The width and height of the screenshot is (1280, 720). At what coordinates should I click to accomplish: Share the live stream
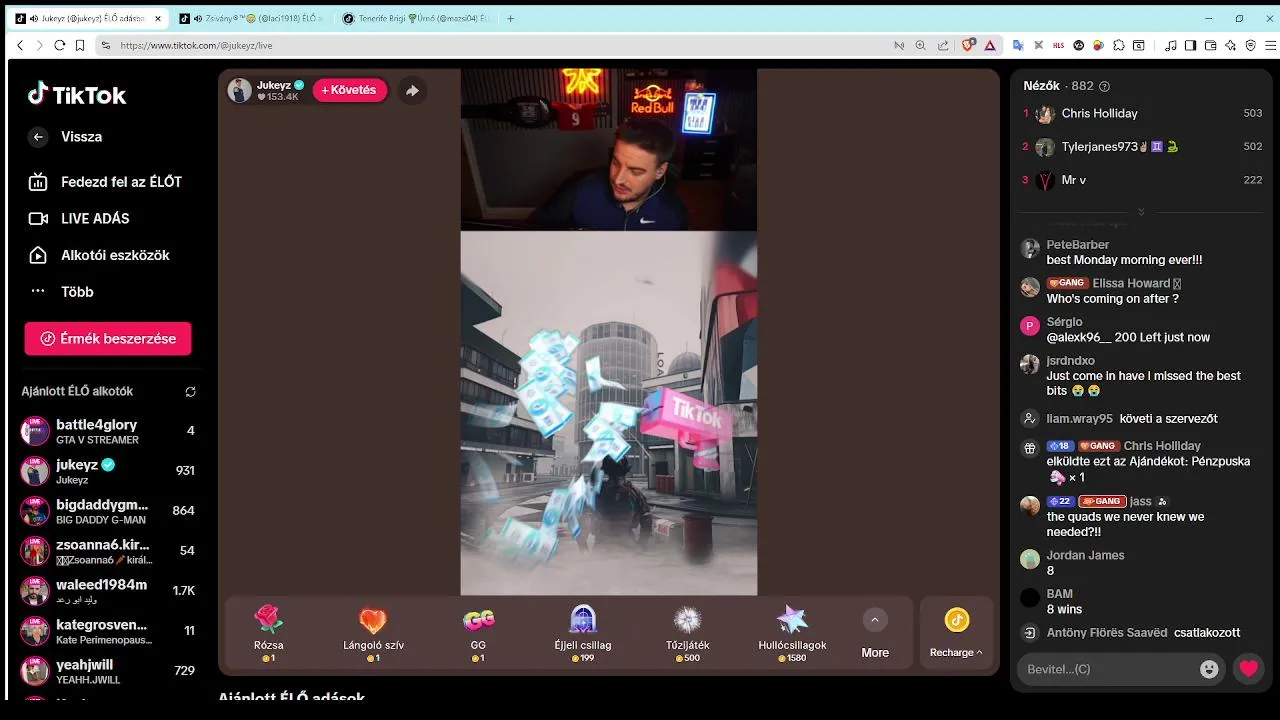pos(412,90)
